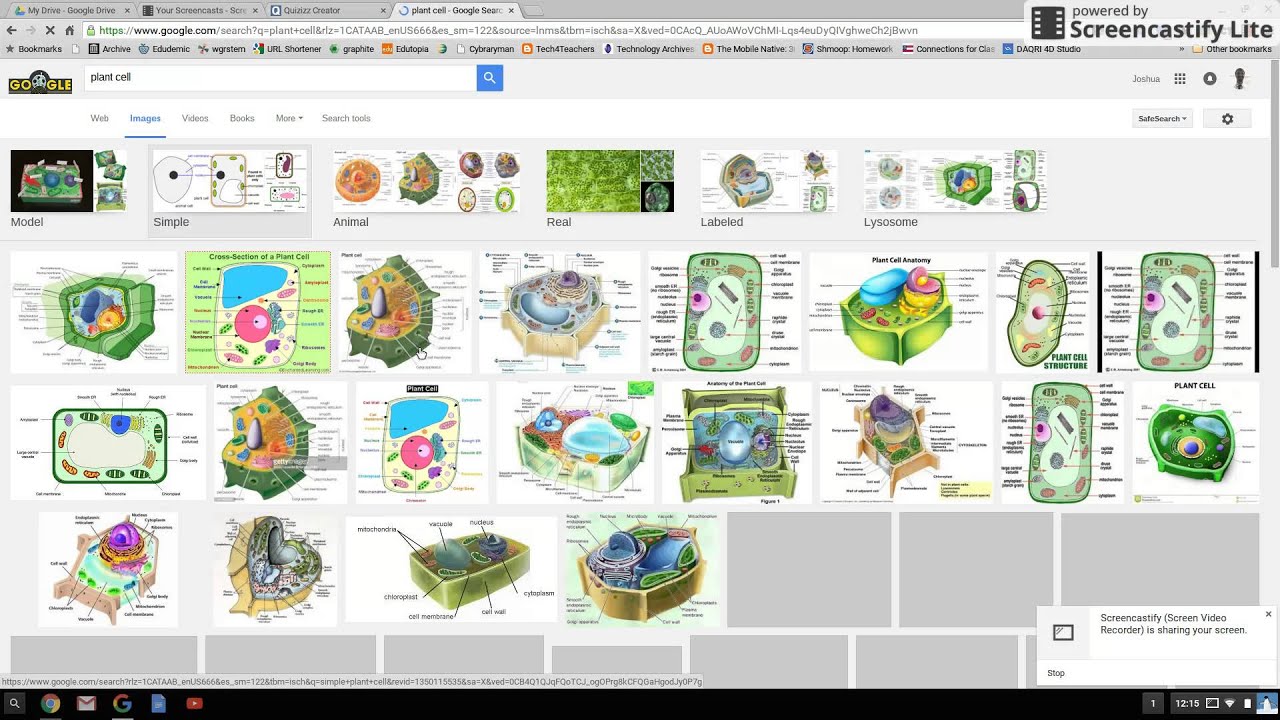Screen dimensions: 1280x720
Task: Filter results by Model category
Action: [68, 190]
